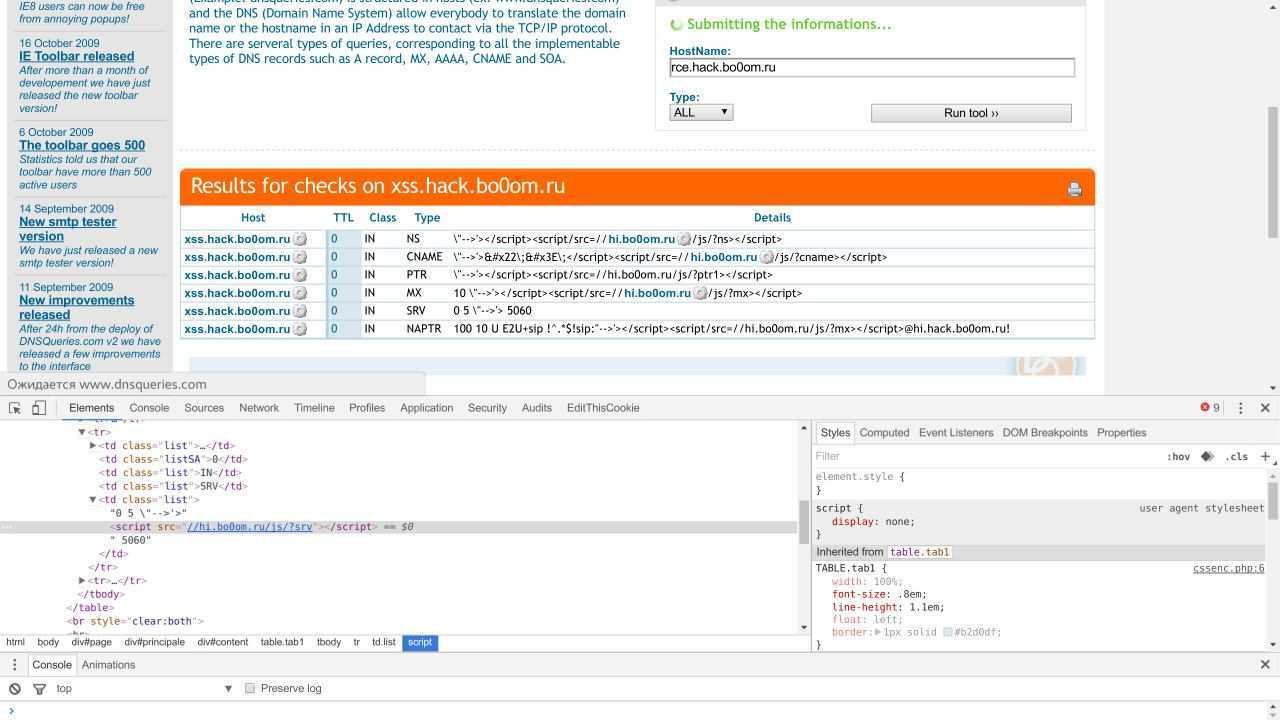Image resolution: width=1280 pixels, height=720 pixels.
Task: Click the #b2d0df border color swatch
Action: tap(947, 632)
